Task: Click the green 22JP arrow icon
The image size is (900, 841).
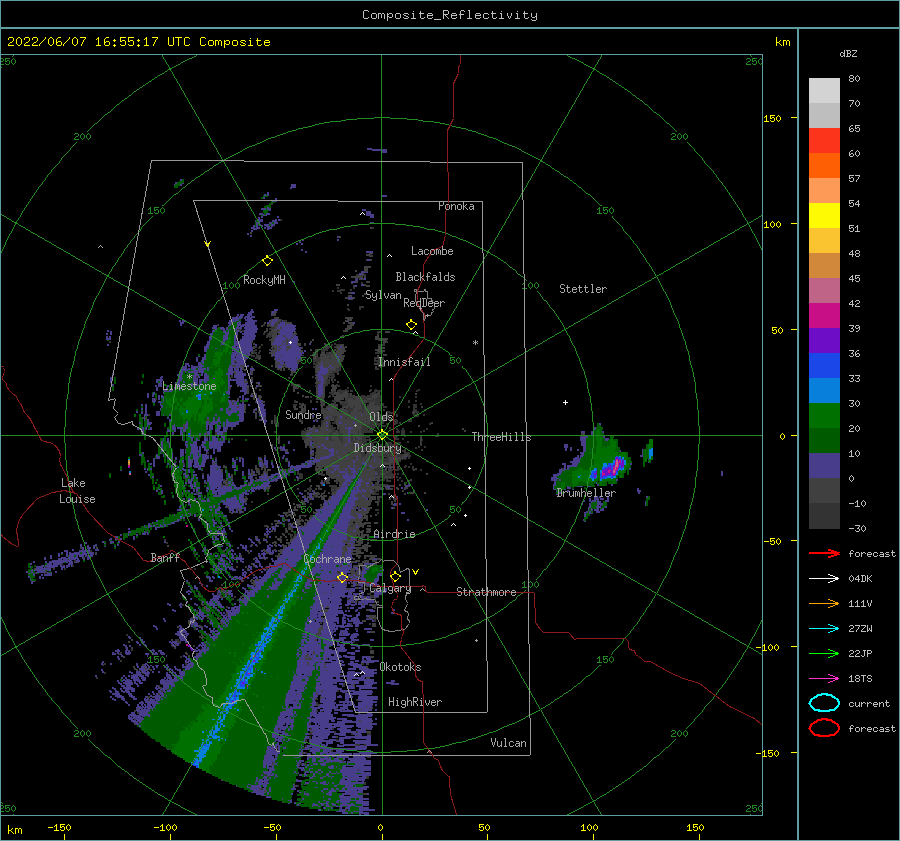Action: coord(824,653)
